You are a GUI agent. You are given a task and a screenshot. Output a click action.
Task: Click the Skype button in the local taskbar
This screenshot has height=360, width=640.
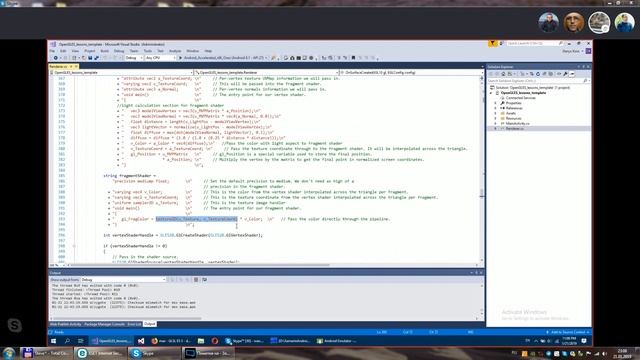click(153, 353)
